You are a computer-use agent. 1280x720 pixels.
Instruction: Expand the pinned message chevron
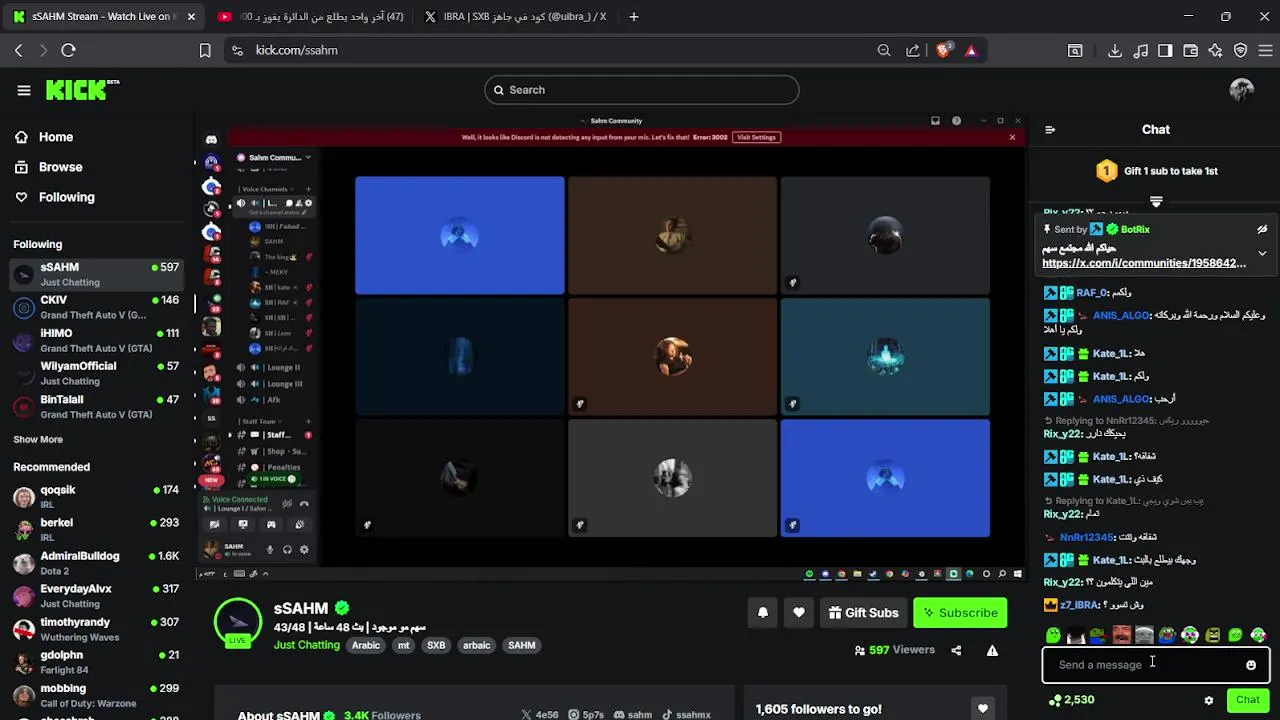(1262, 254)
